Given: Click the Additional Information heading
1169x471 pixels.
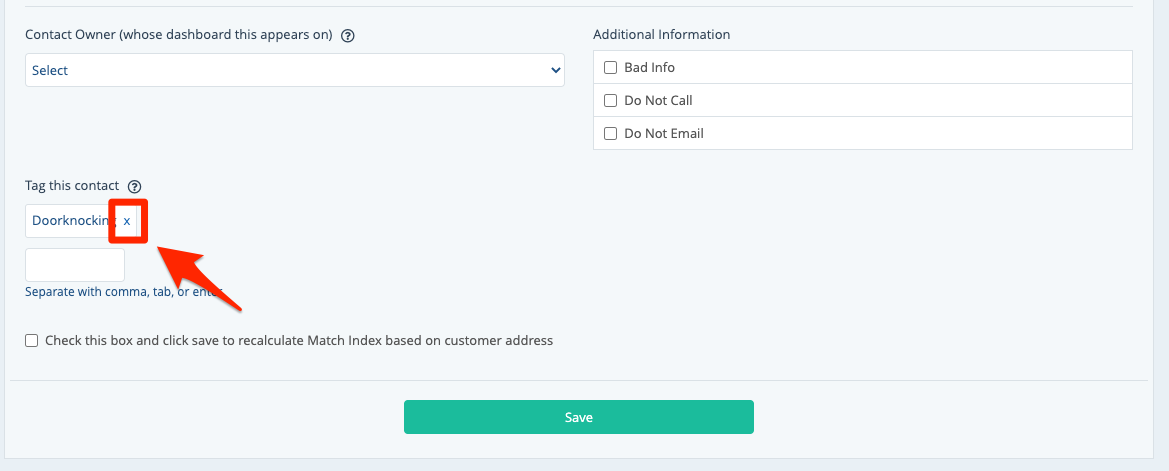Looking at the screenshot, I should (661, 35).
